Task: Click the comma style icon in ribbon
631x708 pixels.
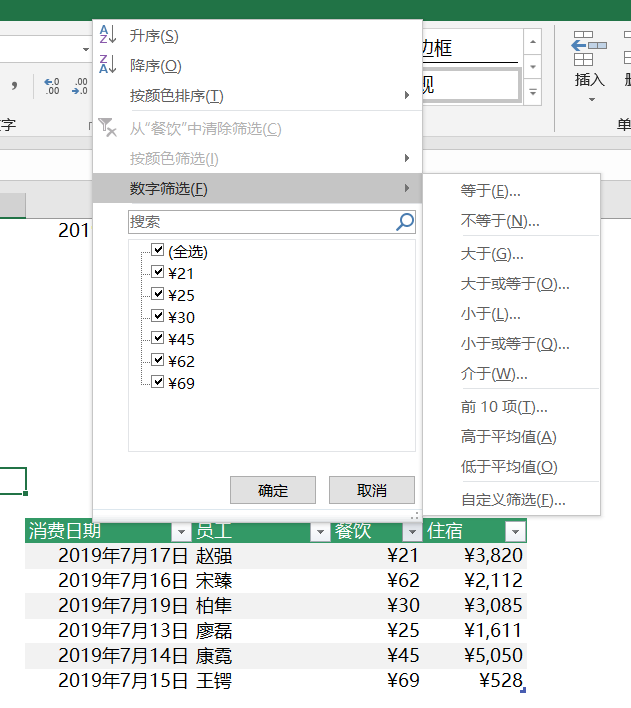Action: 16,87
